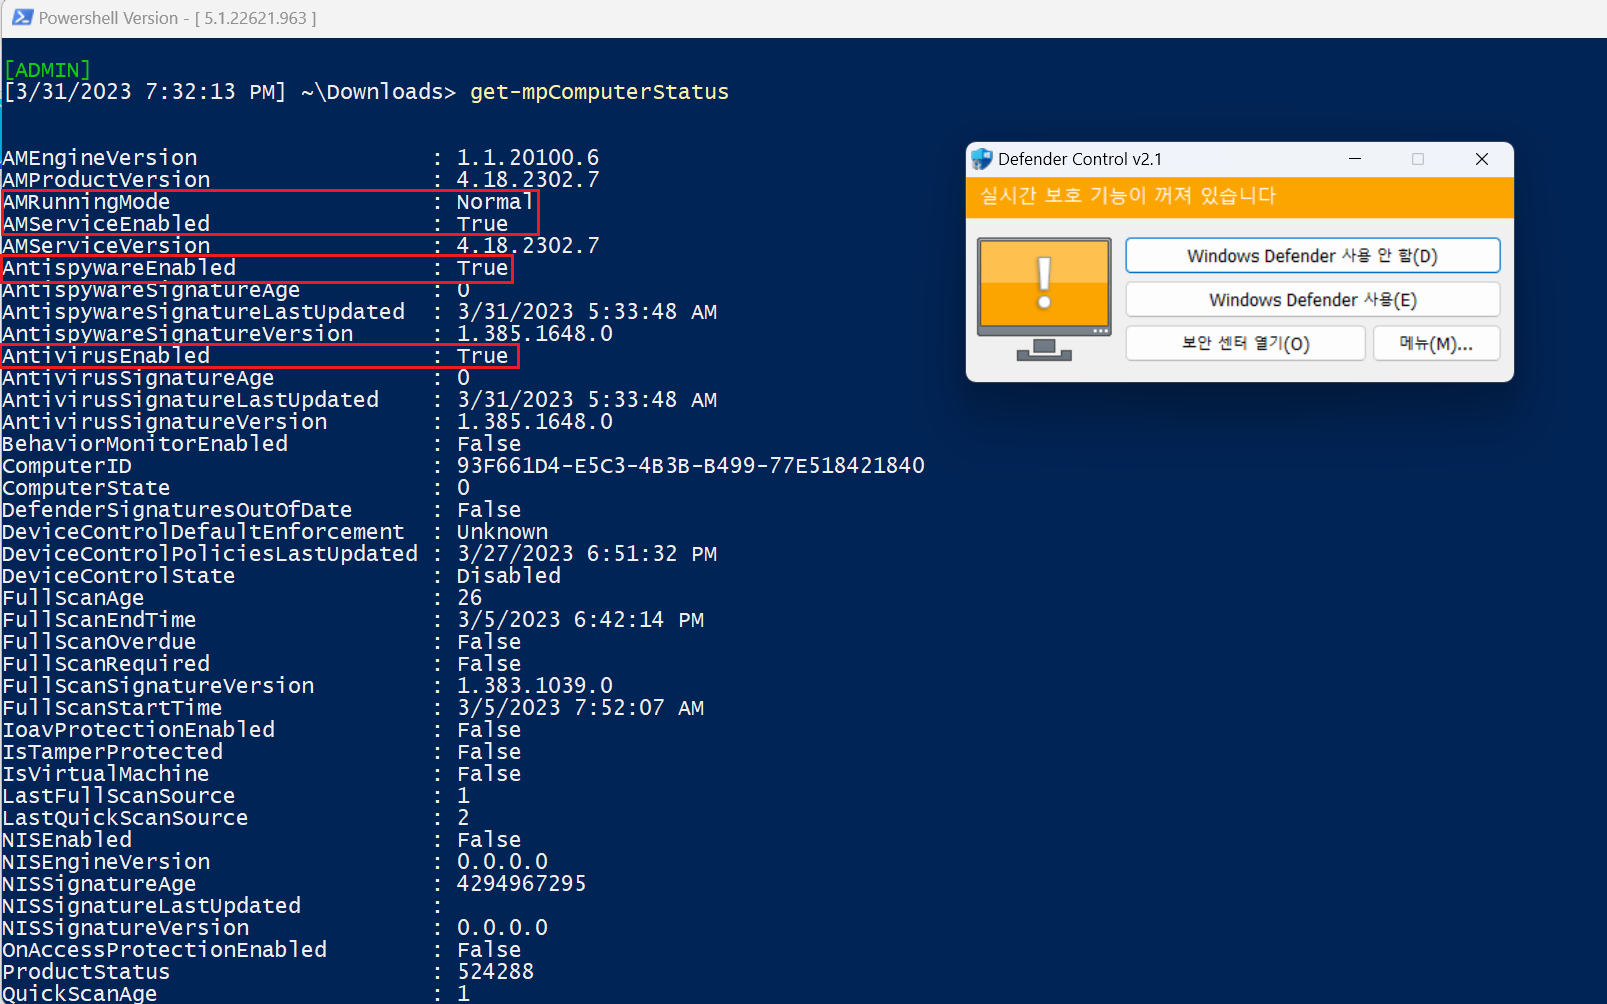Screen dimensions: 1607x1004
Task: Click the LastQuickScanSource property name
Action: 125,818
